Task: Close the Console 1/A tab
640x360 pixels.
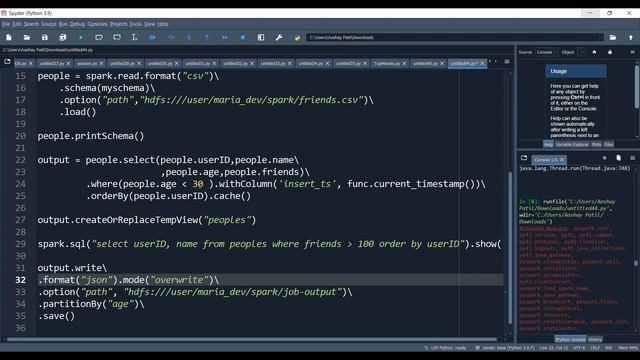Action: point(562,160)
